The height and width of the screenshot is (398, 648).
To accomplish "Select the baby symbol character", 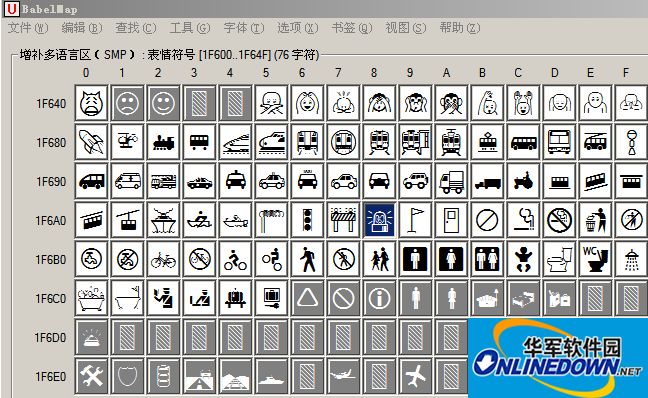I will pyautogui.click(x=523, y=260).
